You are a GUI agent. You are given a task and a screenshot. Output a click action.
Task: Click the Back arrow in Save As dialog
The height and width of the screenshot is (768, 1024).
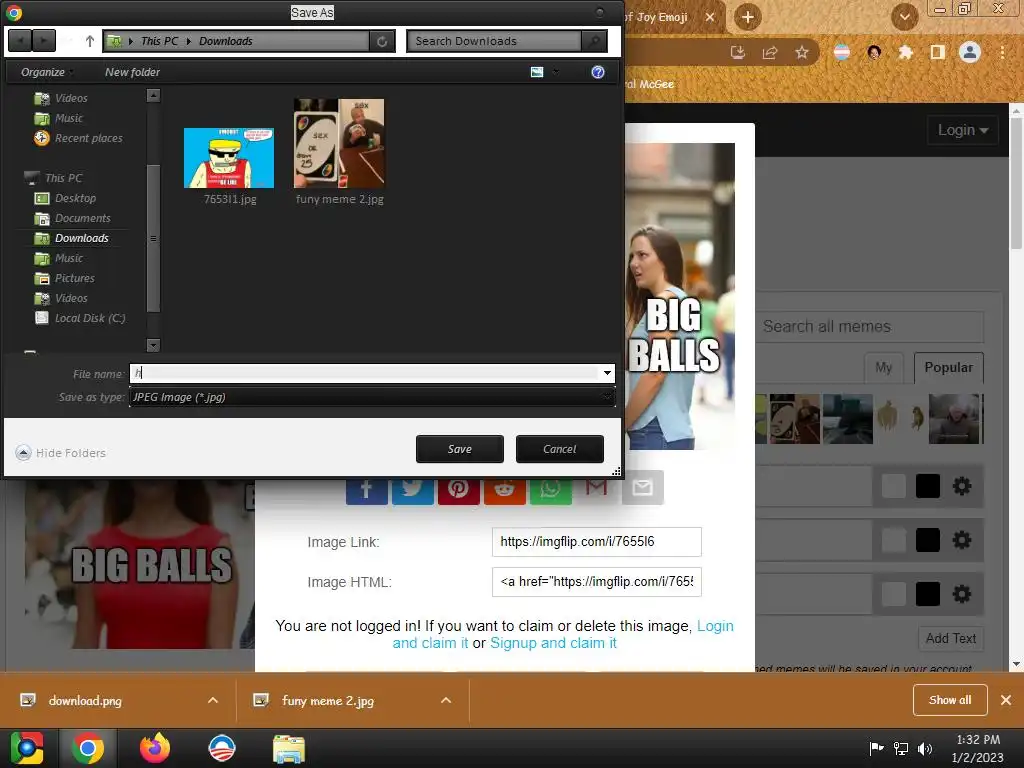click(x=20, y=41)
